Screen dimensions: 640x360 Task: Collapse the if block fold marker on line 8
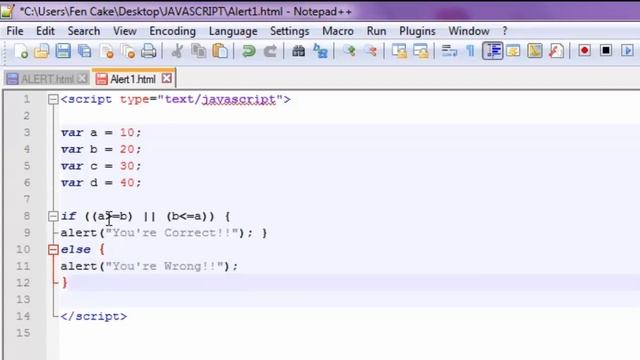pyautogui.click(x=53, y=216)
